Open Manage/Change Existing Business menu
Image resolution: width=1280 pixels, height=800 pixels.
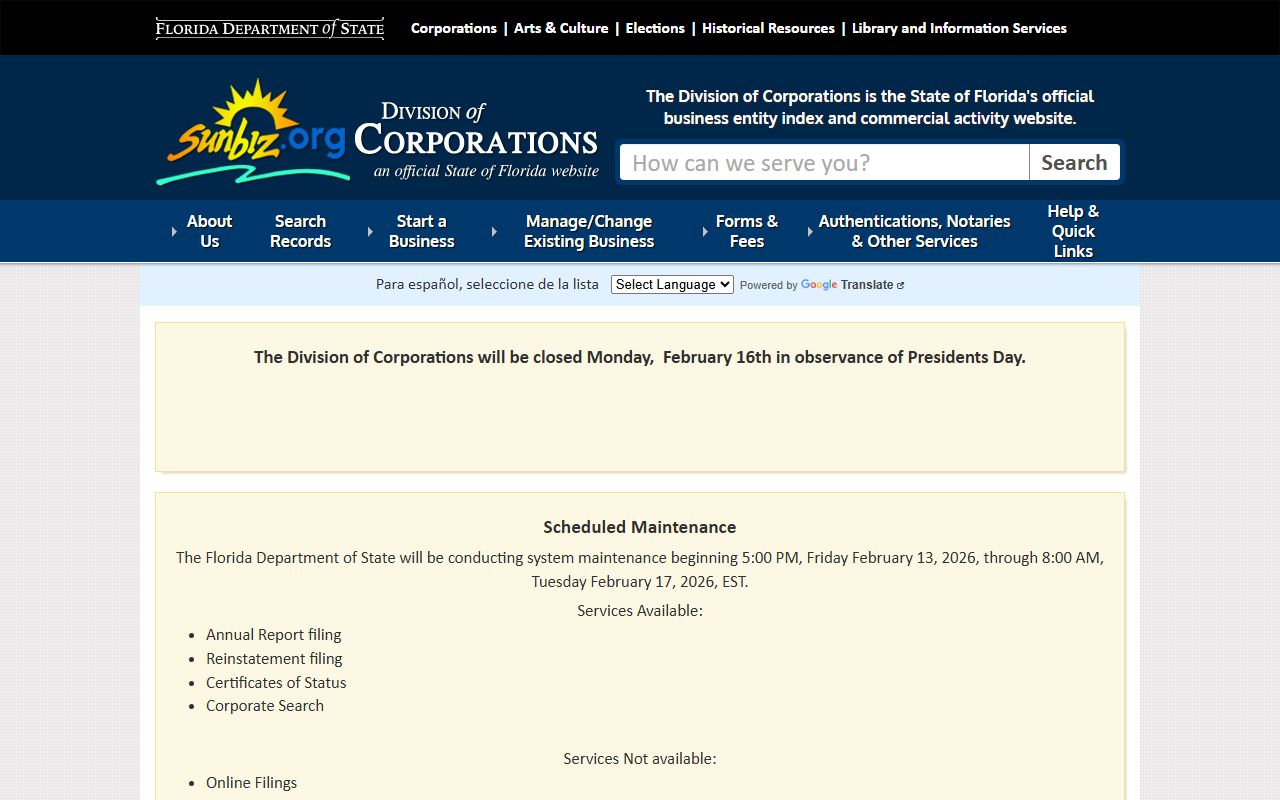tap(589, 231)
